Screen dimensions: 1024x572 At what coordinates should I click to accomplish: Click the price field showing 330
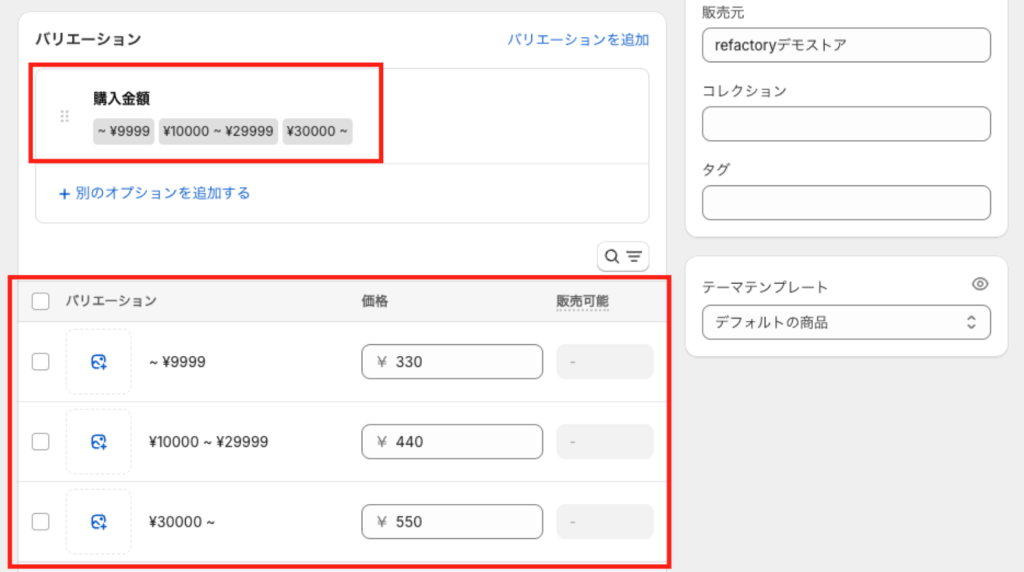(x=452, y=362)
